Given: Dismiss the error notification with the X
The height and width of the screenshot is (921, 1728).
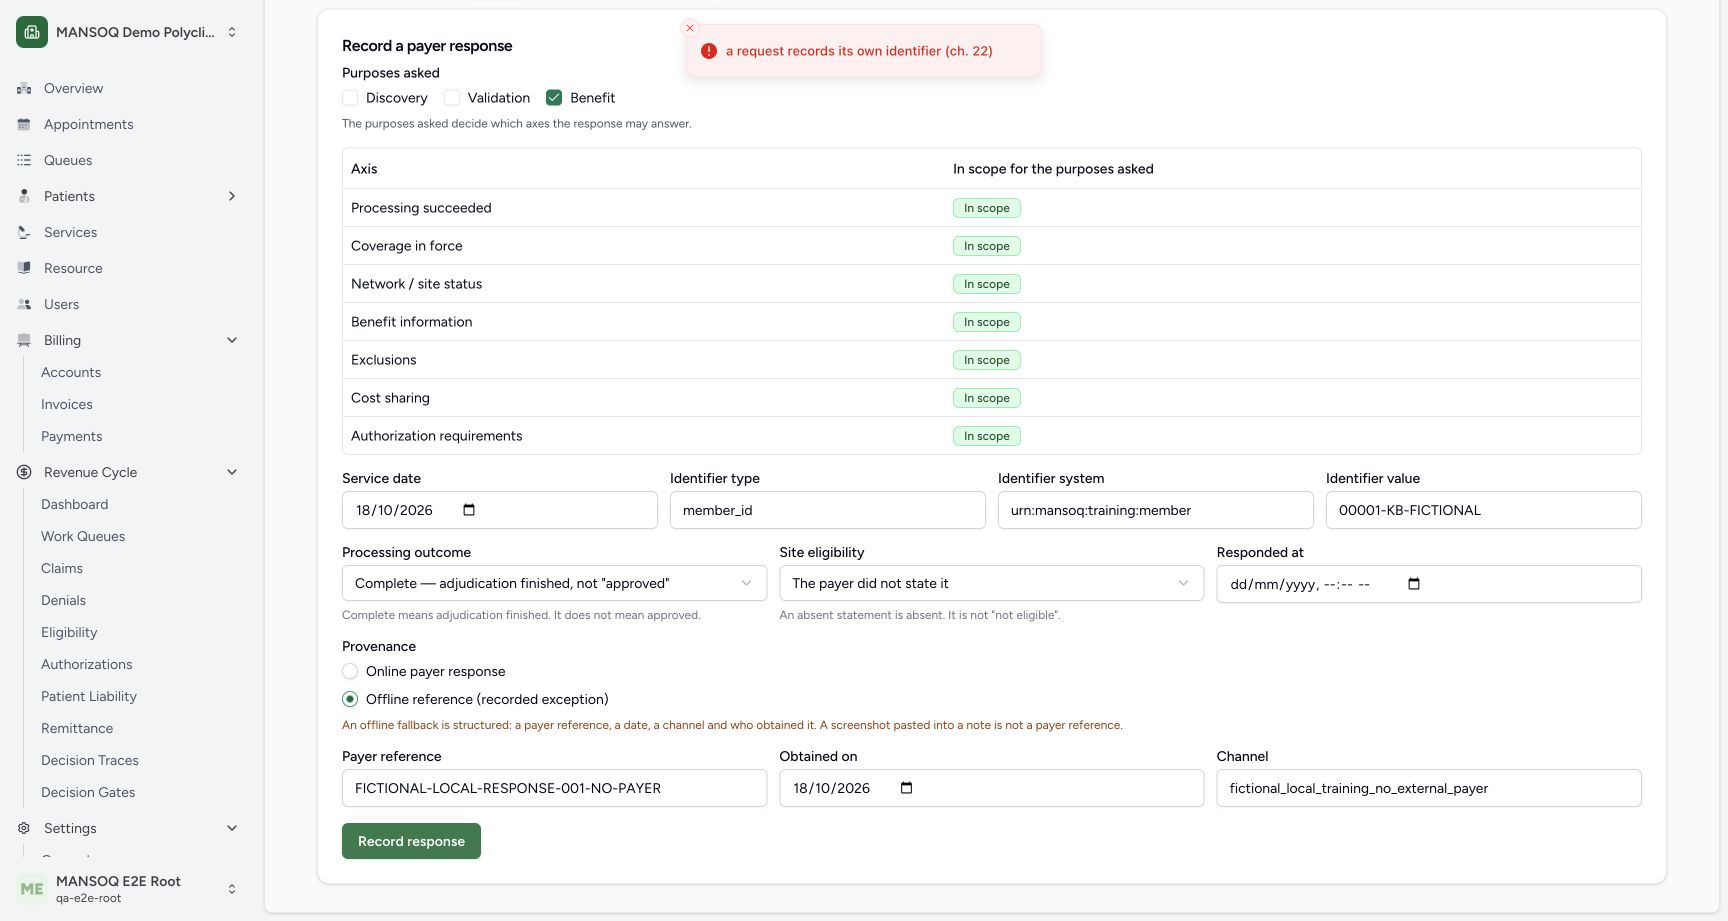Looking at the screenshot, I should pos(690,28).
